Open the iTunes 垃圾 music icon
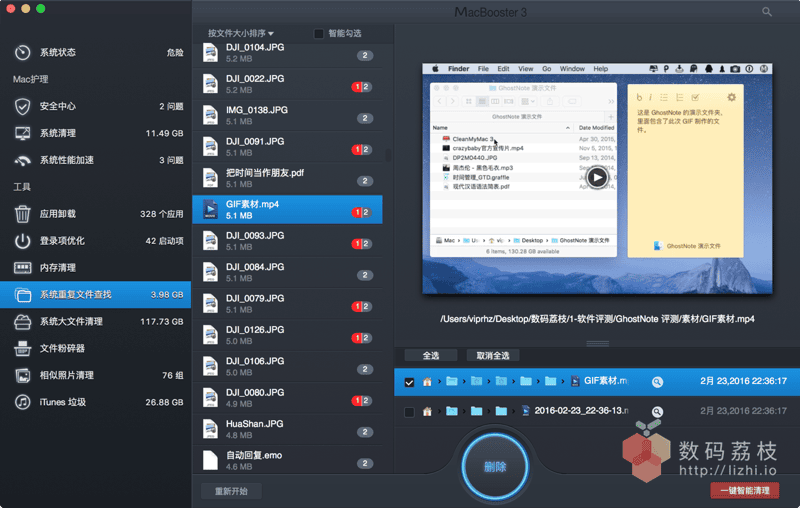This screenshot has height=508, width=800. 22,402
